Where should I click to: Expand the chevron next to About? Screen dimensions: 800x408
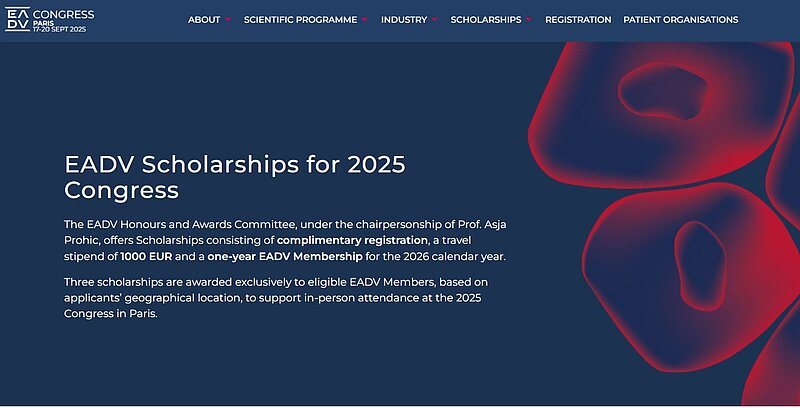[x=228, y=20]
